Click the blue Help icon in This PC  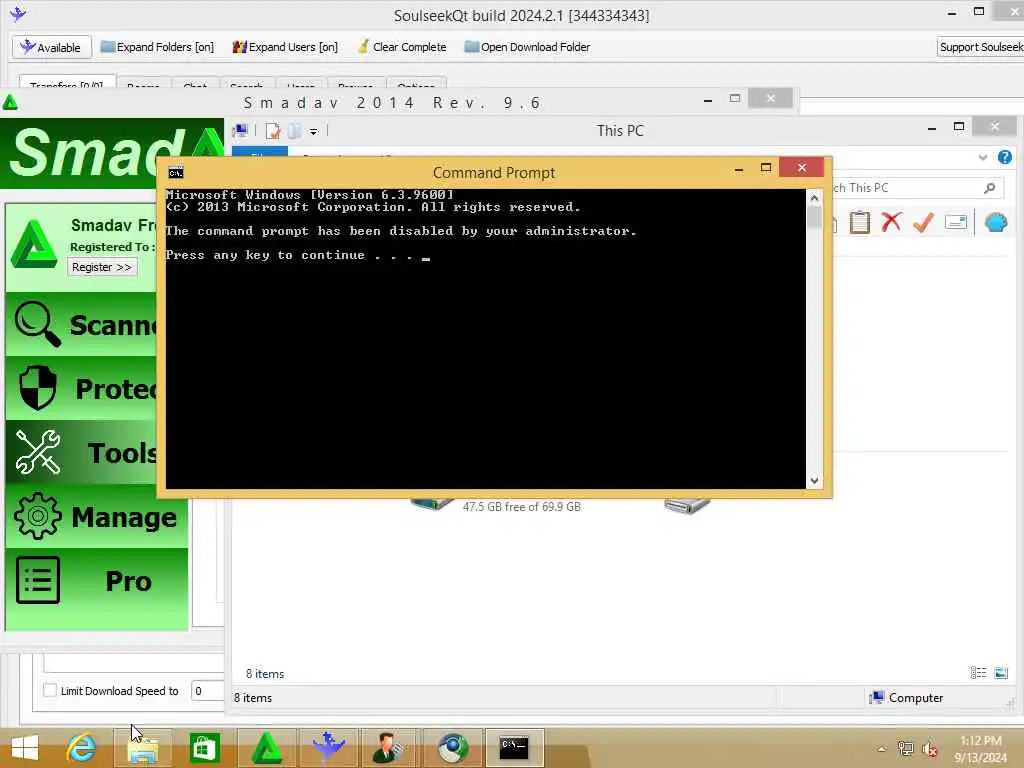(1004, 157)
